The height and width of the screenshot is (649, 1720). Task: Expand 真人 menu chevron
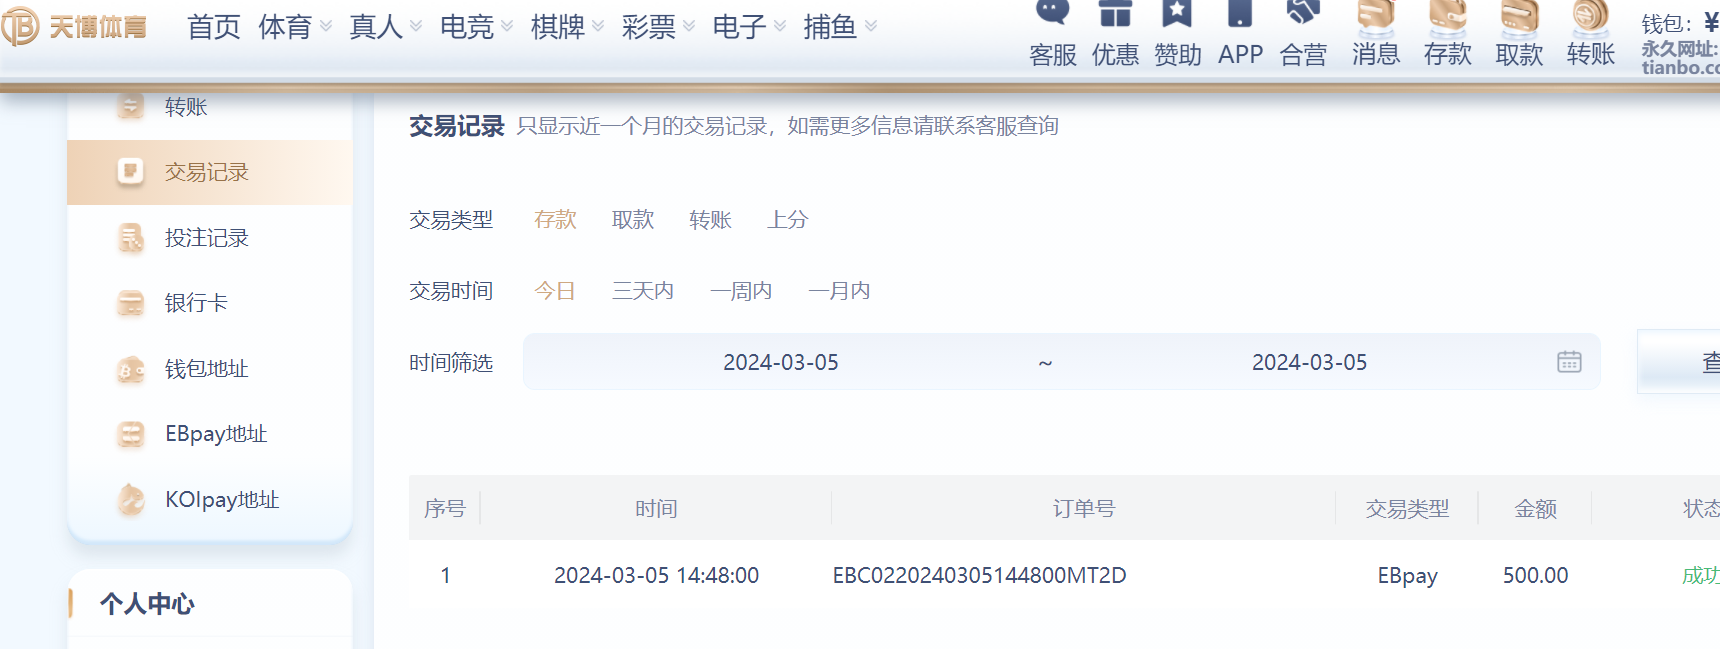click(416, 27)
